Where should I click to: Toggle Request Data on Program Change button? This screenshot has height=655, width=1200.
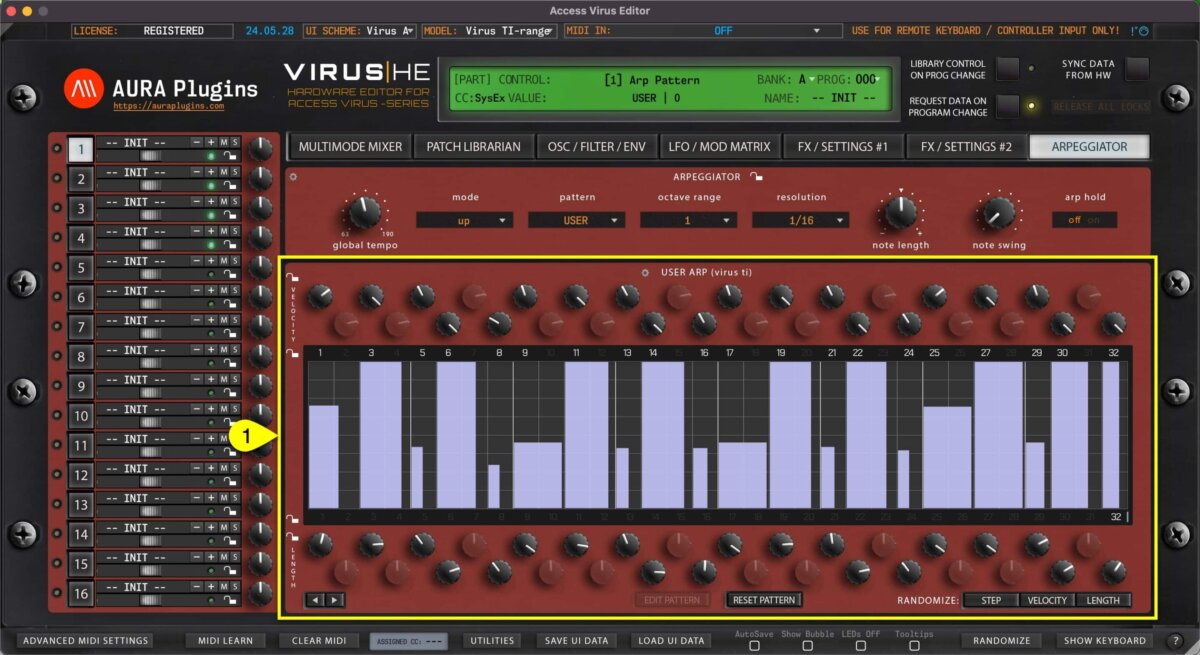pos(1008,106)
